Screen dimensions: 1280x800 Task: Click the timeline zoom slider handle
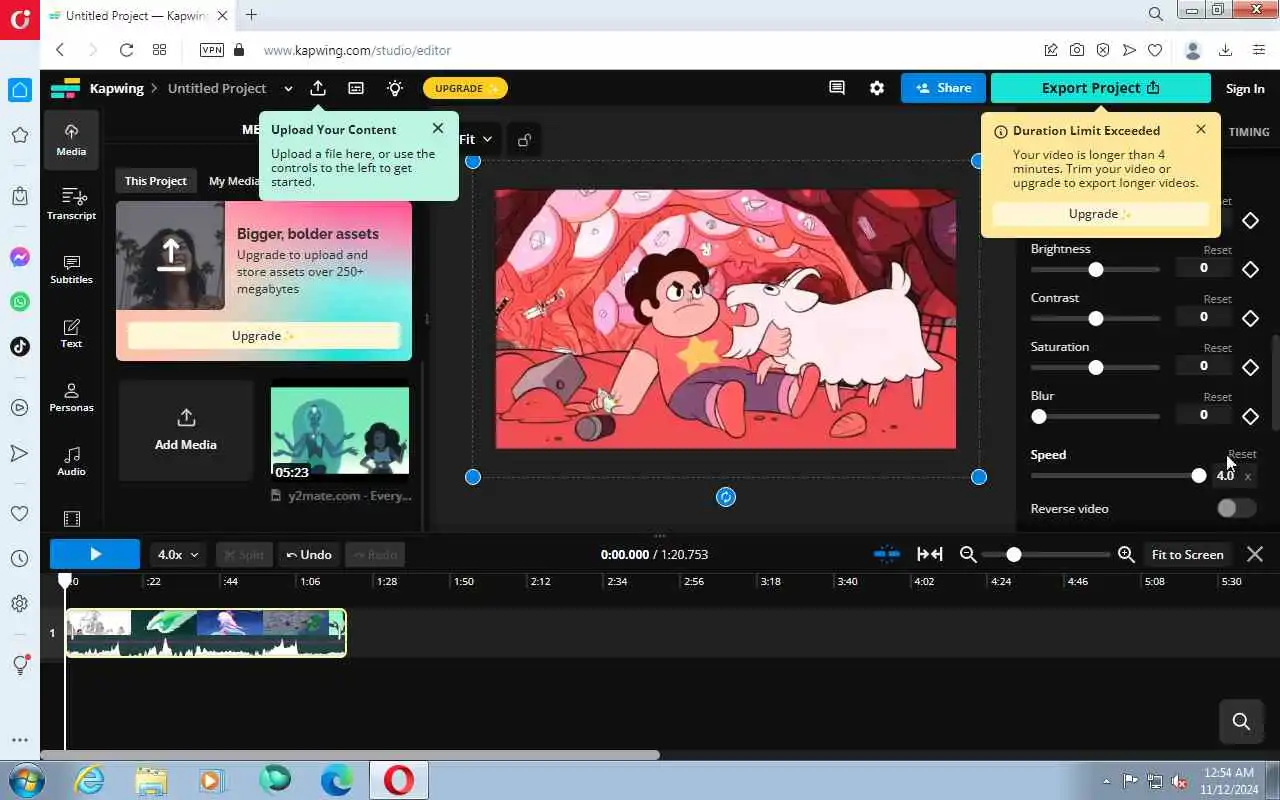click(x=1014, y=554)
